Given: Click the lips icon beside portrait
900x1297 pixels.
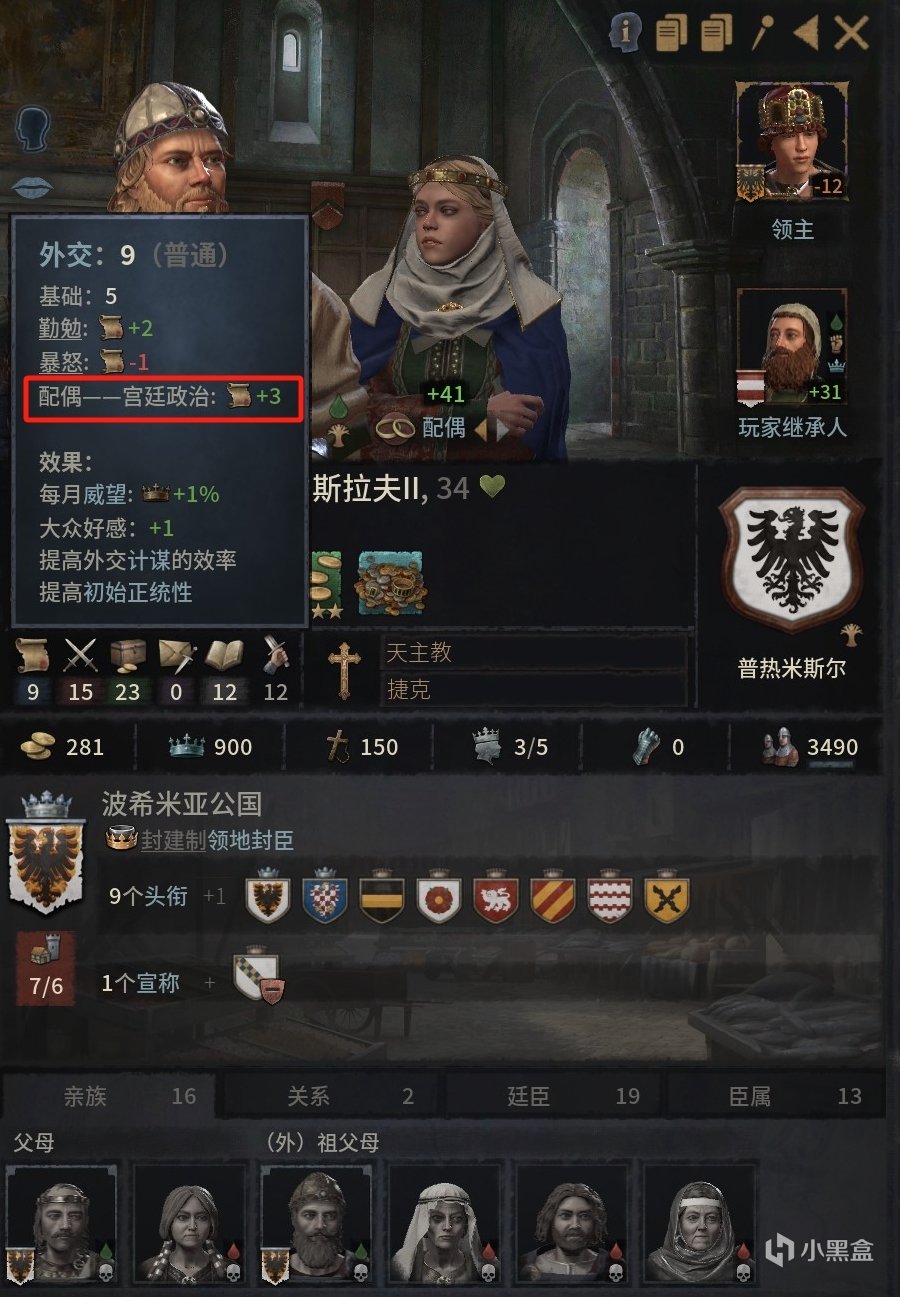Looking at the screenshot, I should [x=32, y=187].
